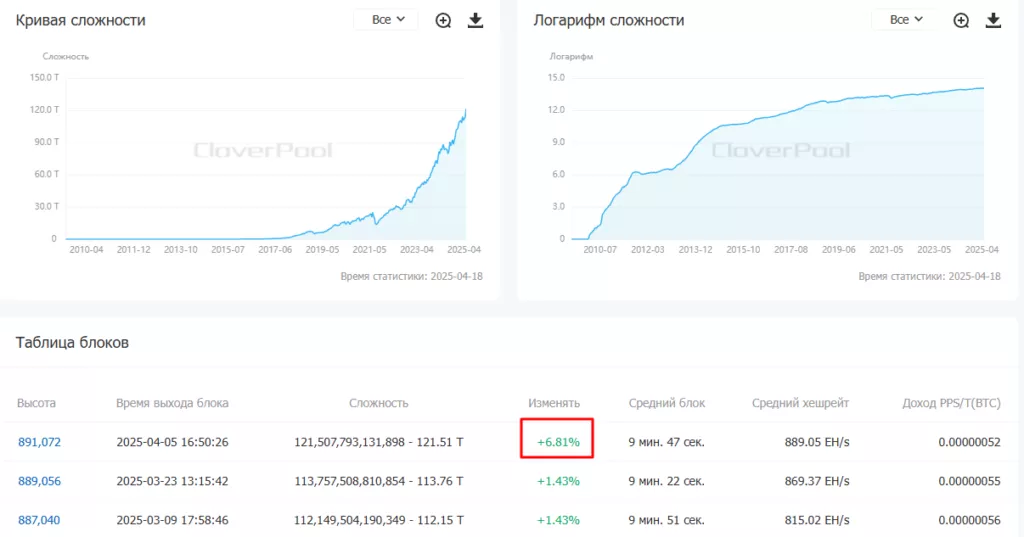Zoom into the Кривая сложности chart

click(x=443, y=20)
